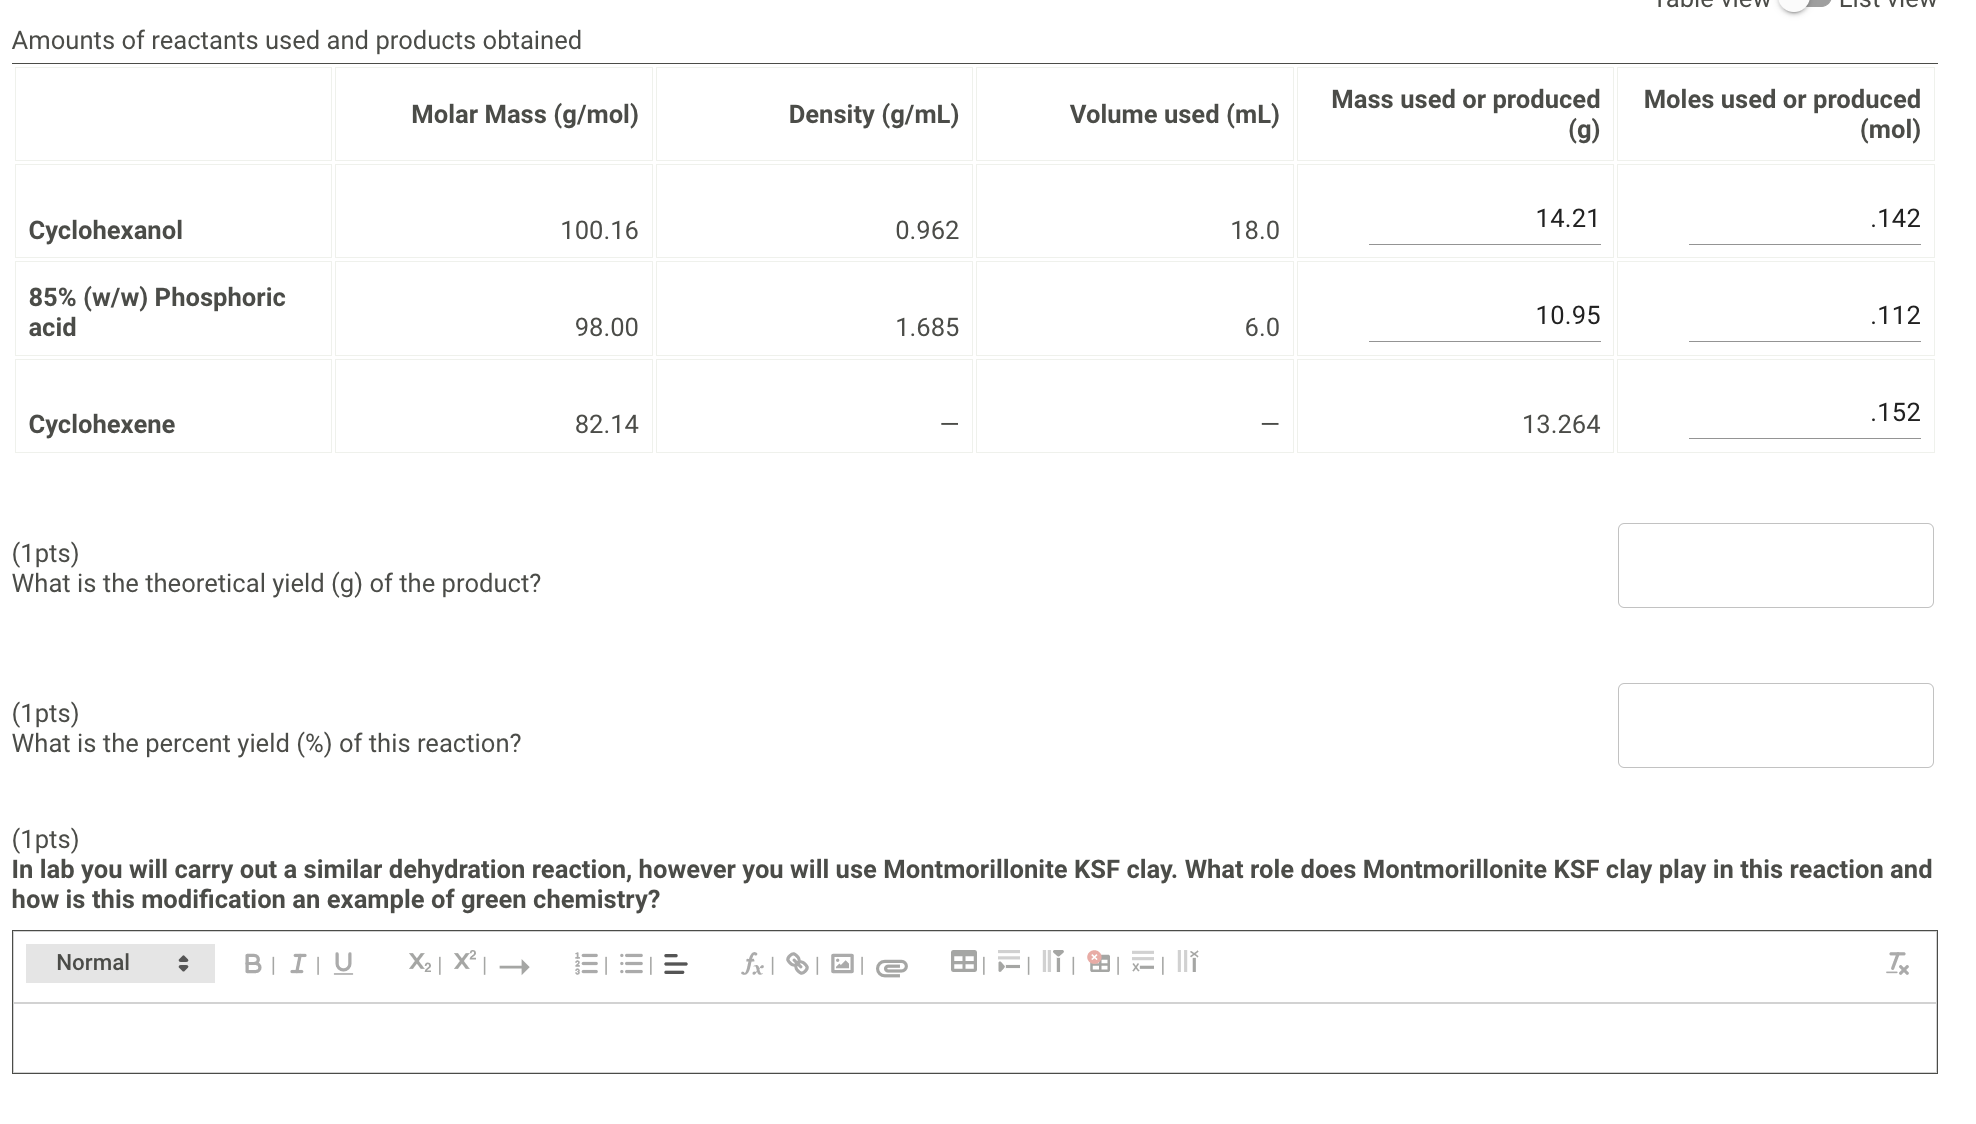Click in the Montmorillonite answer text area
The width and height of the screenshot is (1976, 1124).
pyautogui.click(x=974, y=1037)
